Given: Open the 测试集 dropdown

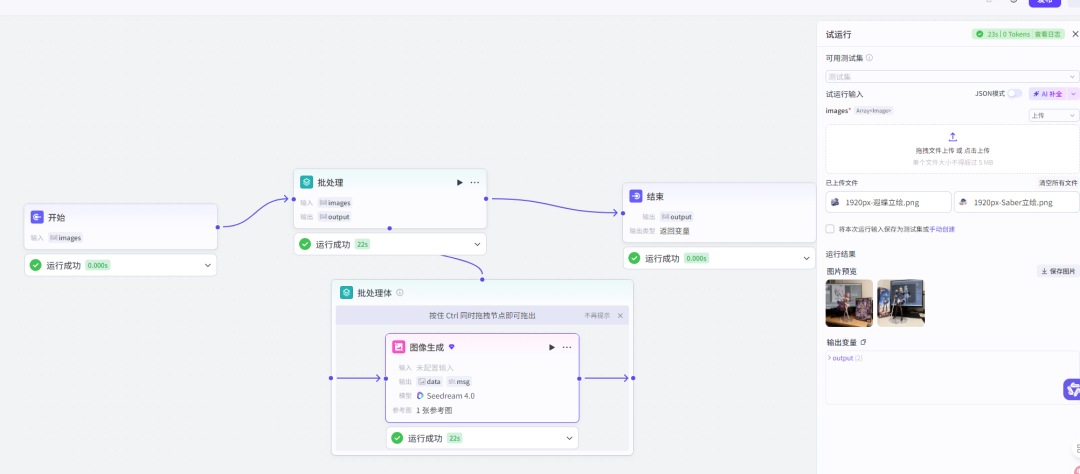Looking at the screenshot, I should point(952,76).
